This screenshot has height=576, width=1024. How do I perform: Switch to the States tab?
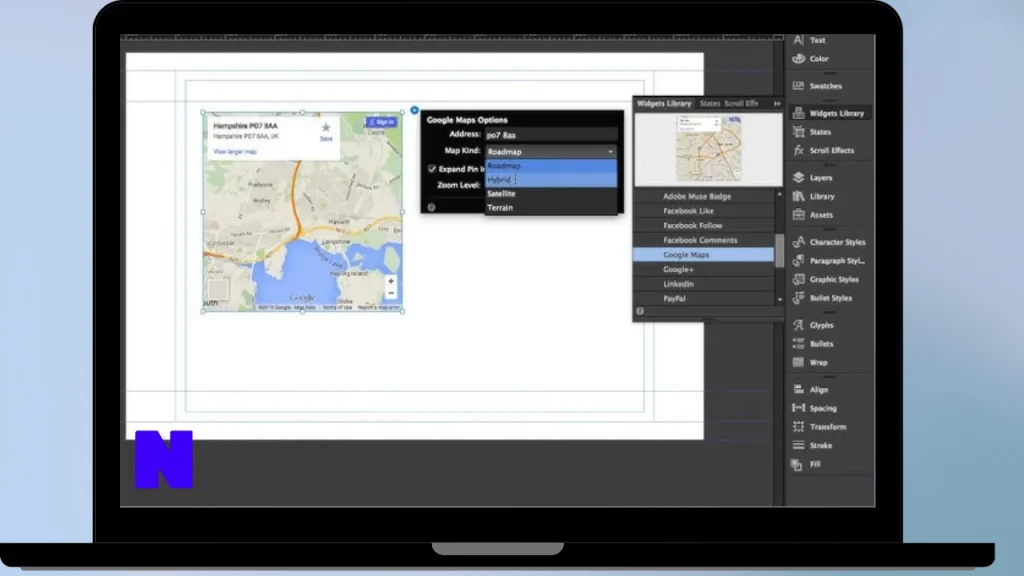(x=709, y=103)
